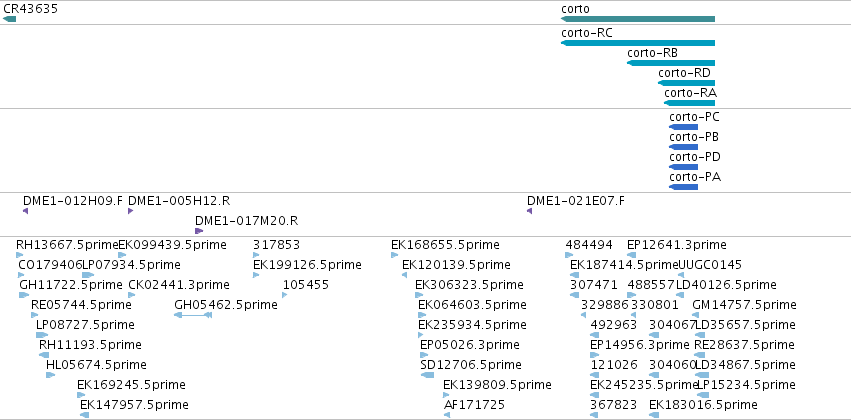Viewport: 851px width, 420px height.
Task: Click the EK187414.5prime EST label
Action: tap(624, 265)
